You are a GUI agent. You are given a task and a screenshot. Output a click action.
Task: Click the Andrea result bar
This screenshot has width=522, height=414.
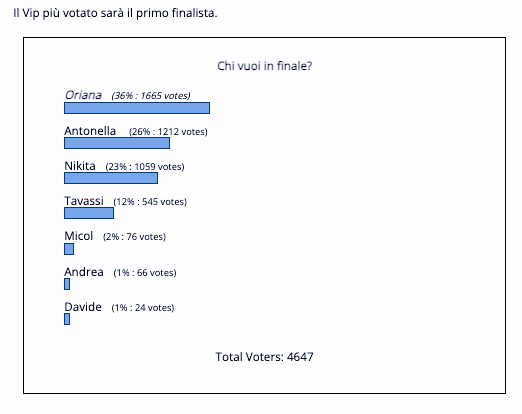67,284
